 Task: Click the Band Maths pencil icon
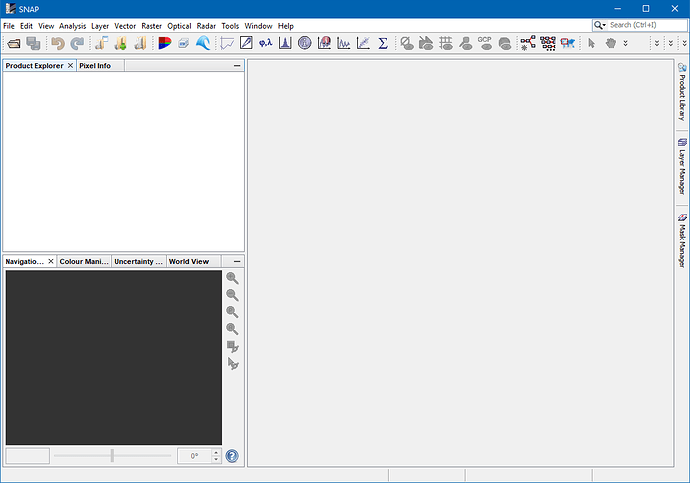[246, 43]
